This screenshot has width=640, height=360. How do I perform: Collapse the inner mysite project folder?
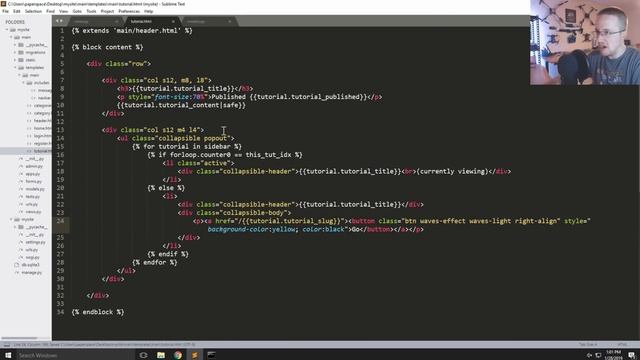coord(11,220)
